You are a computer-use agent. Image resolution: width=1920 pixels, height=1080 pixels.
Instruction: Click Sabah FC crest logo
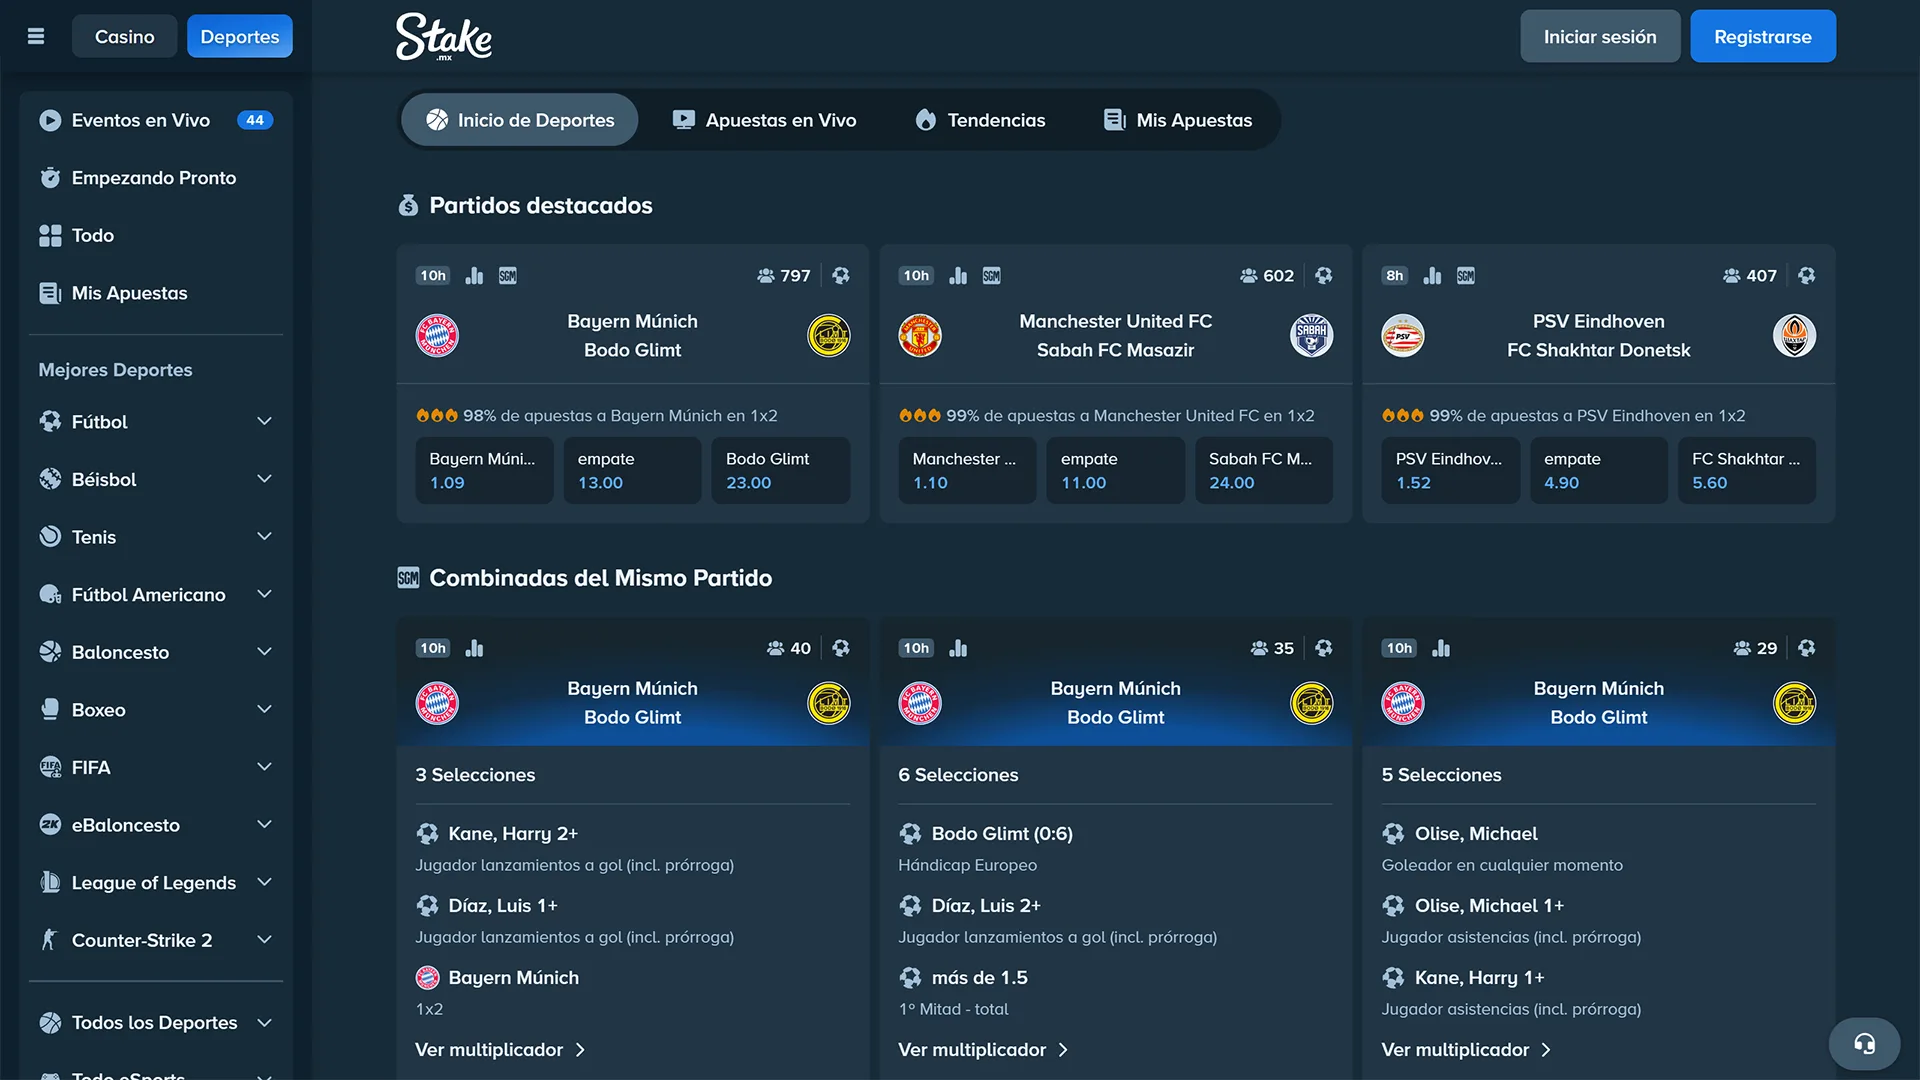pos(1311,336)
